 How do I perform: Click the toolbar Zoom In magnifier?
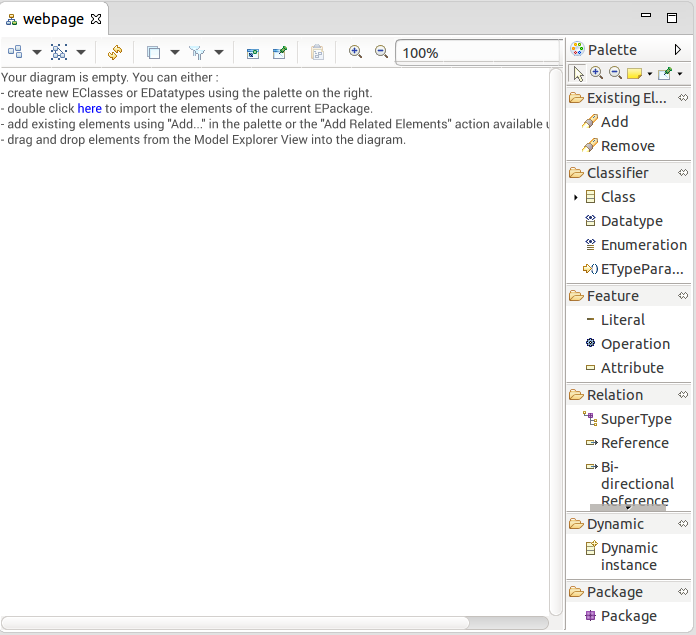[x=355, y=52]
